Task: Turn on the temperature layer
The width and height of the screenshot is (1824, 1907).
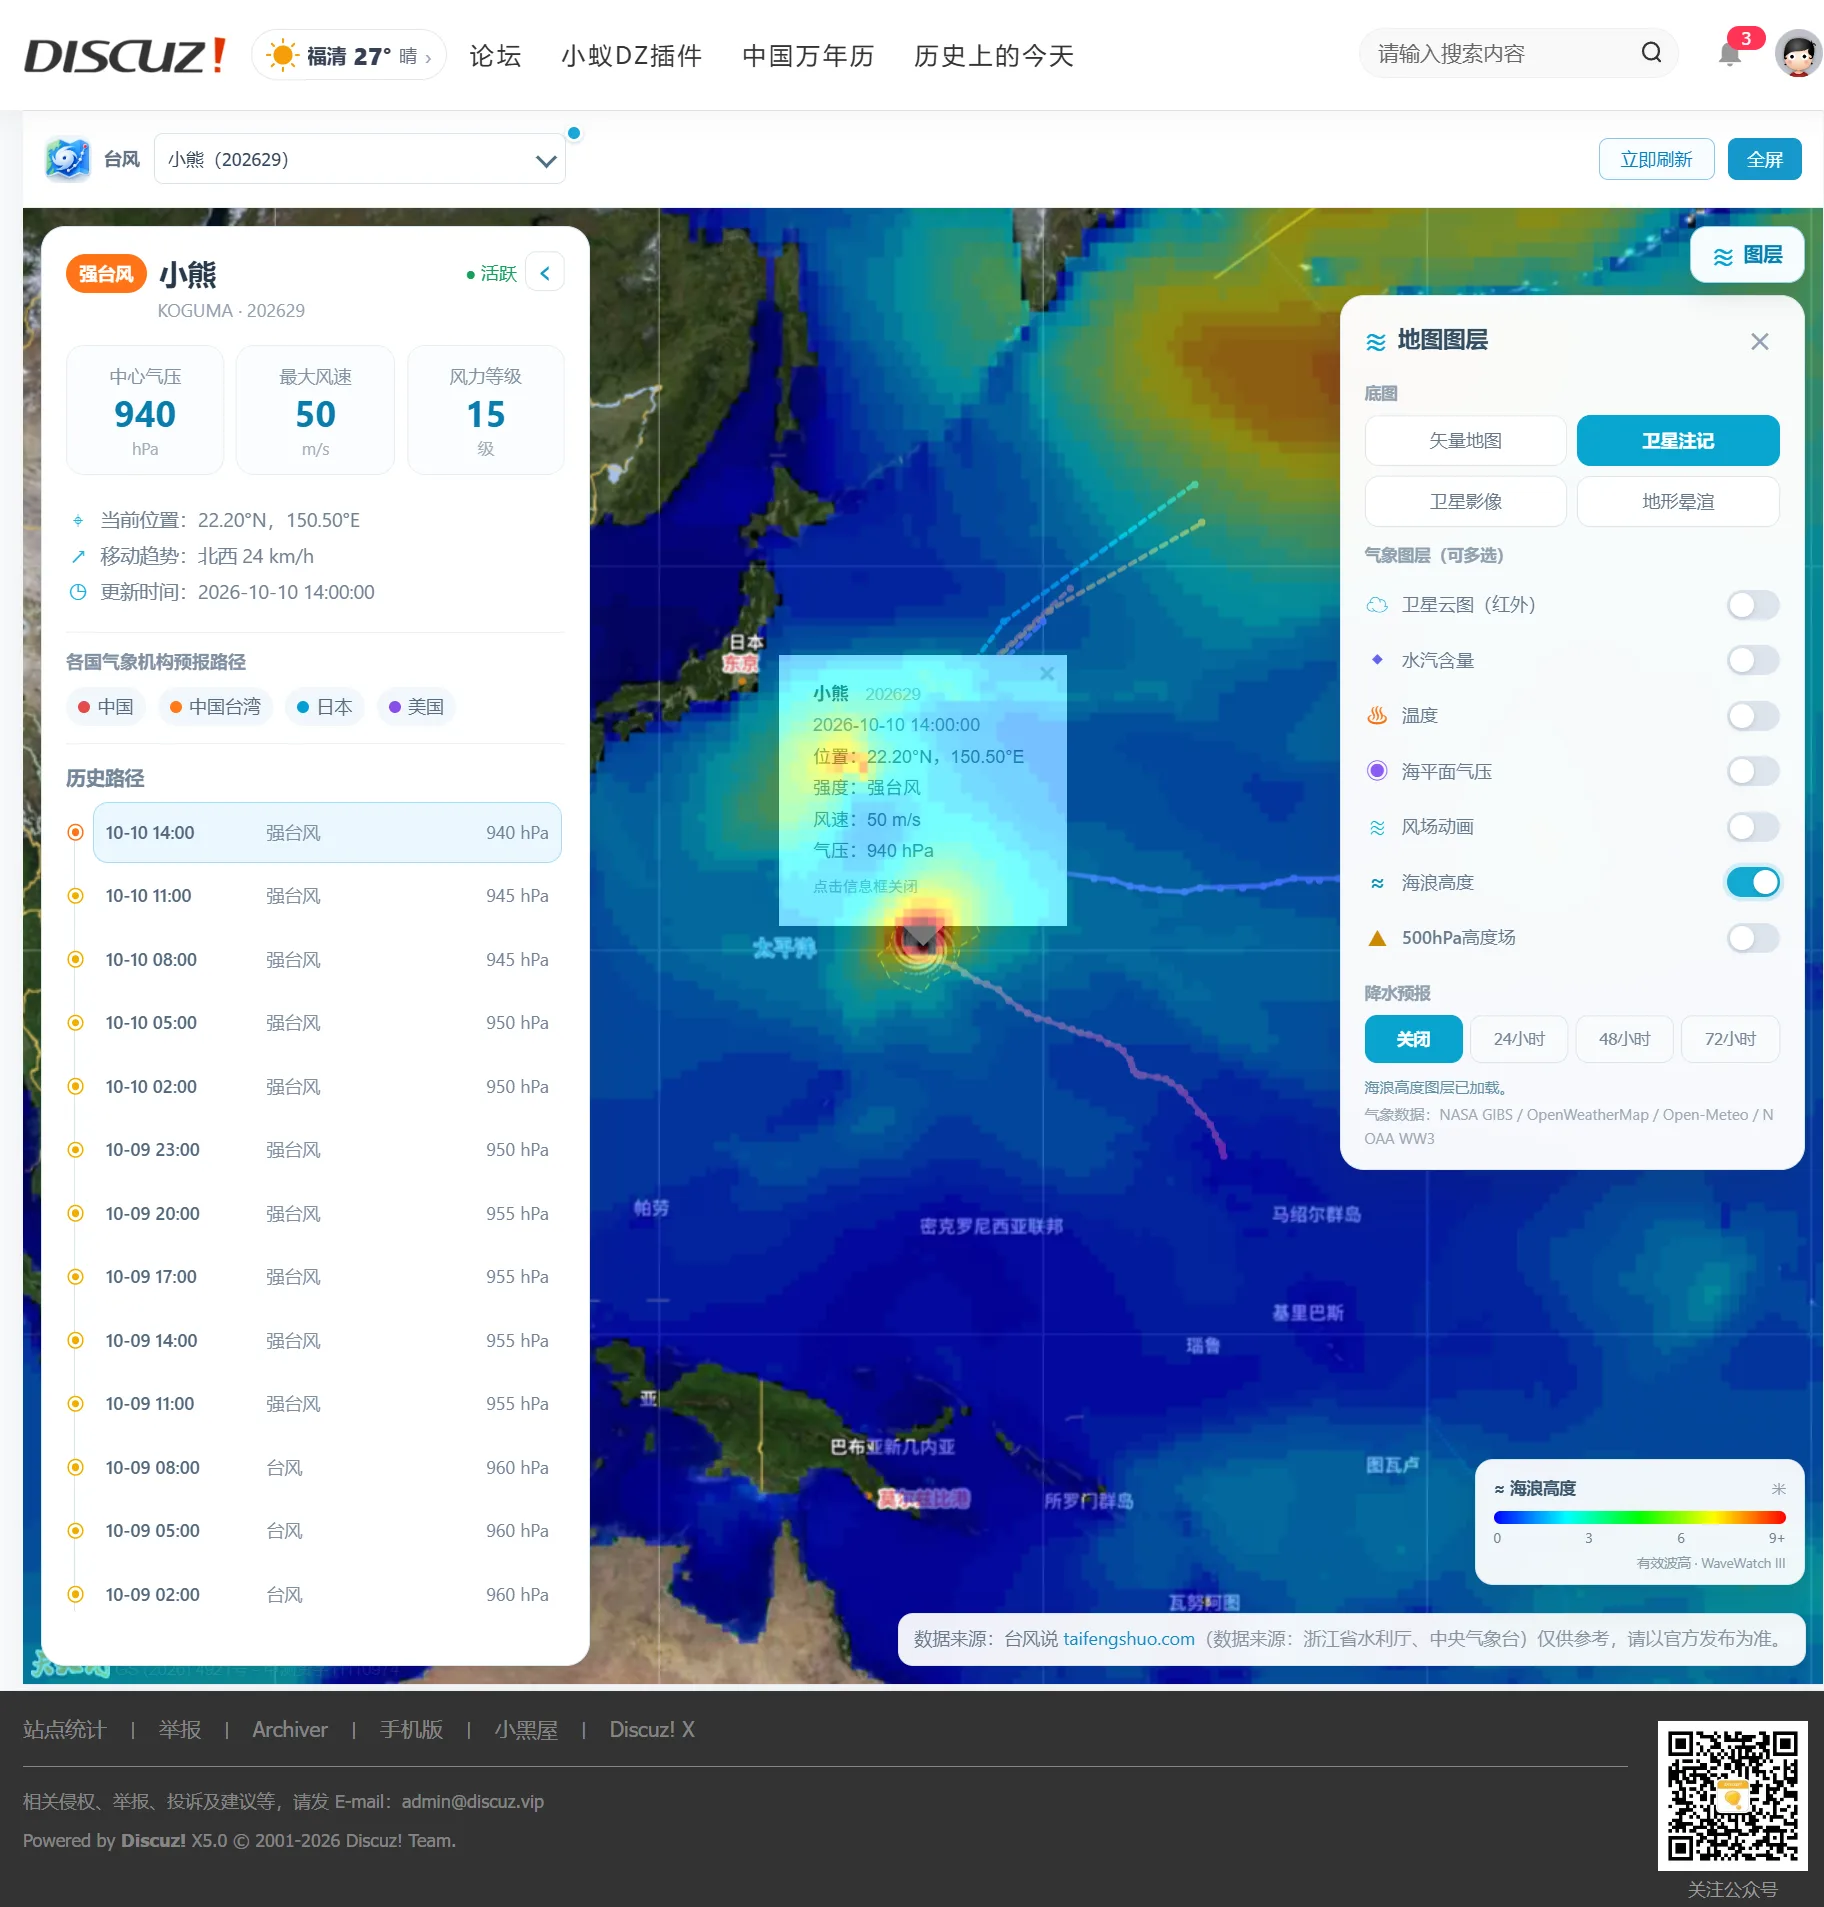Action: pos(1753,716)
